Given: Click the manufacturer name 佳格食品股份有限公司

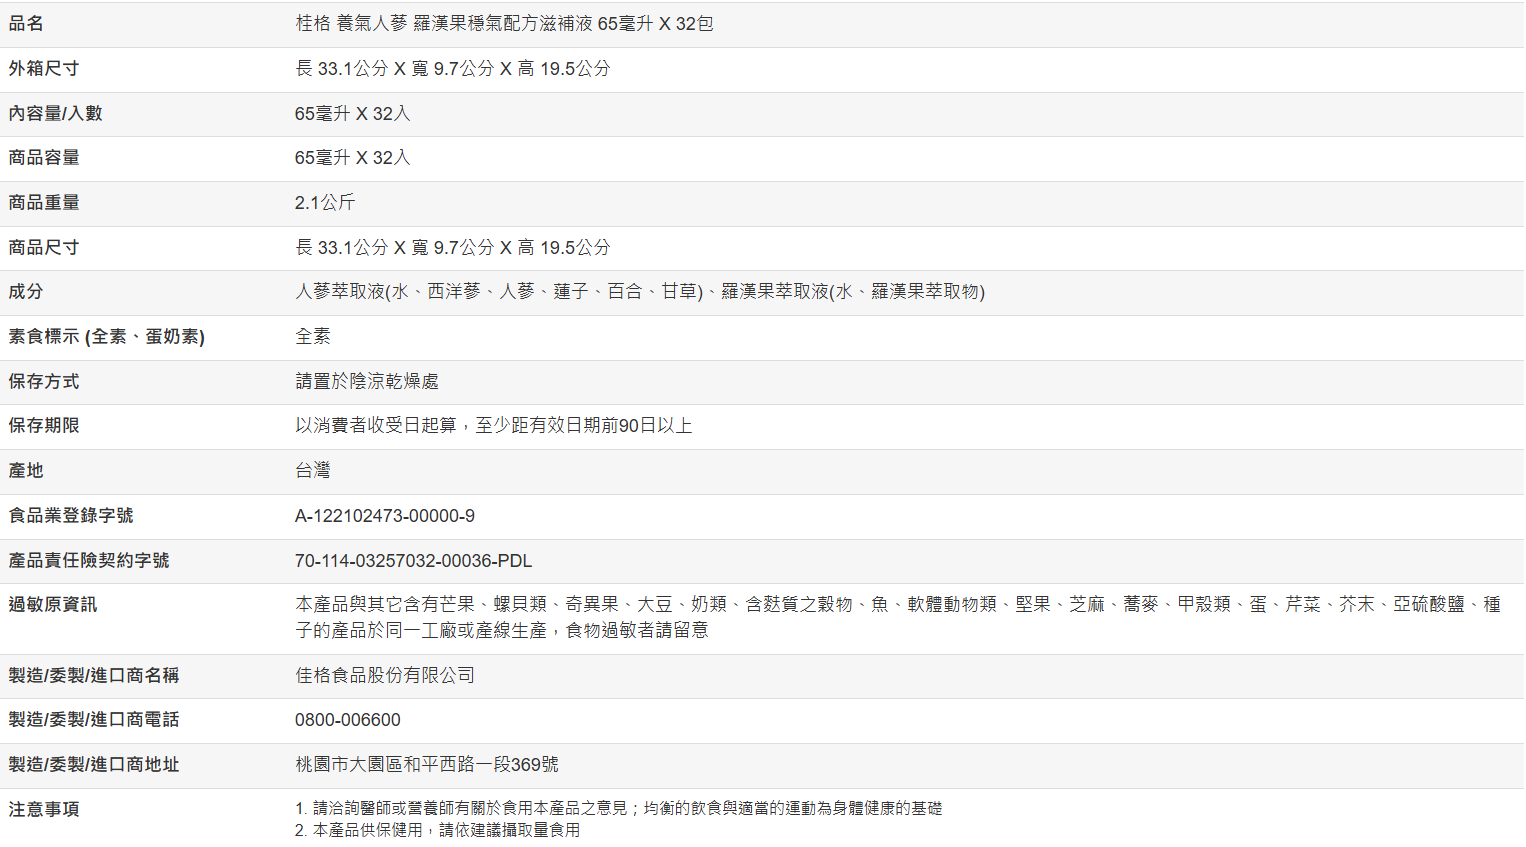Looking at the screenshot, I should pos(385,676).
